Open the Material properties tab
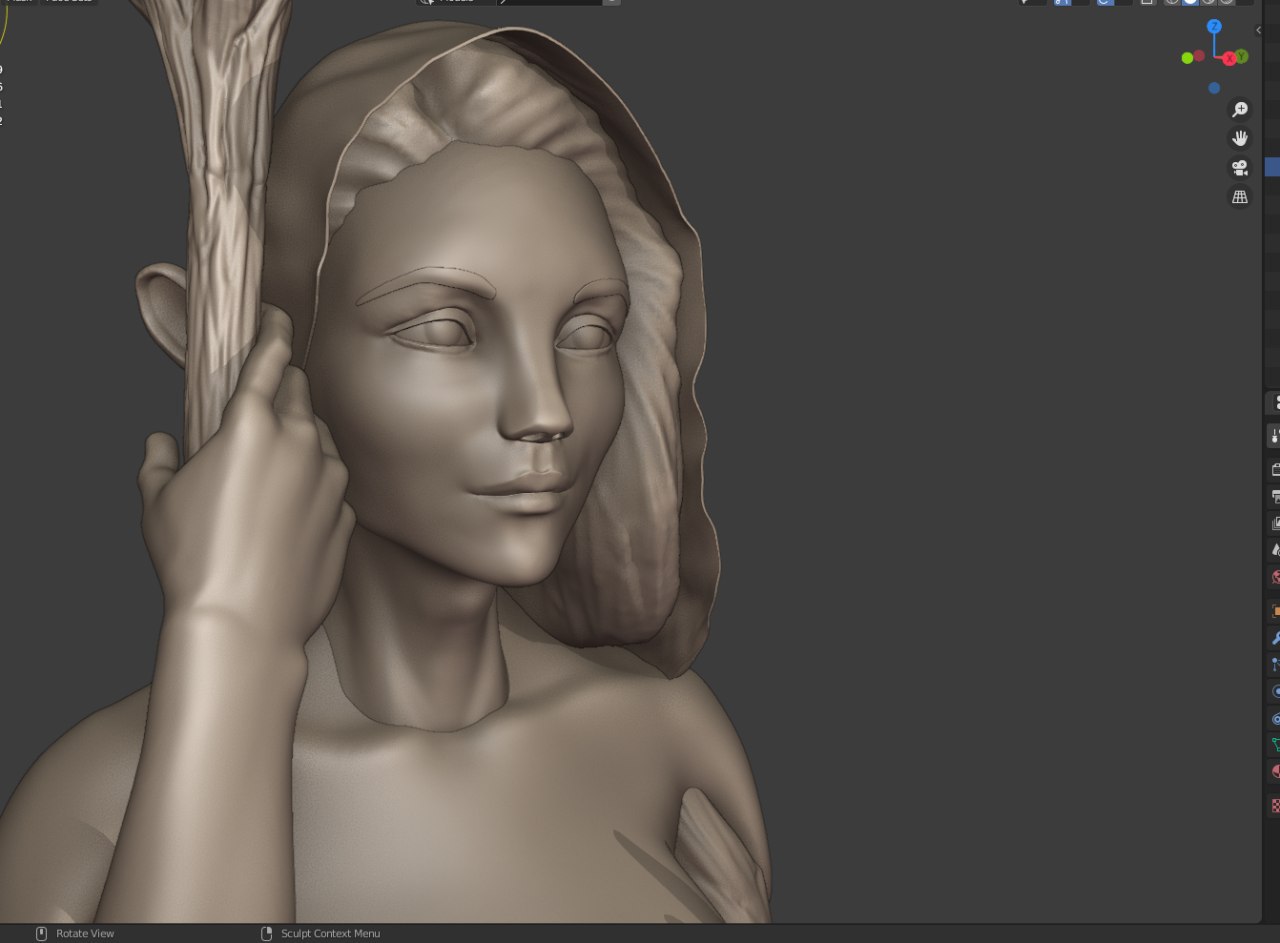This screenshot has width=1280, height=943. [1275, 771]
